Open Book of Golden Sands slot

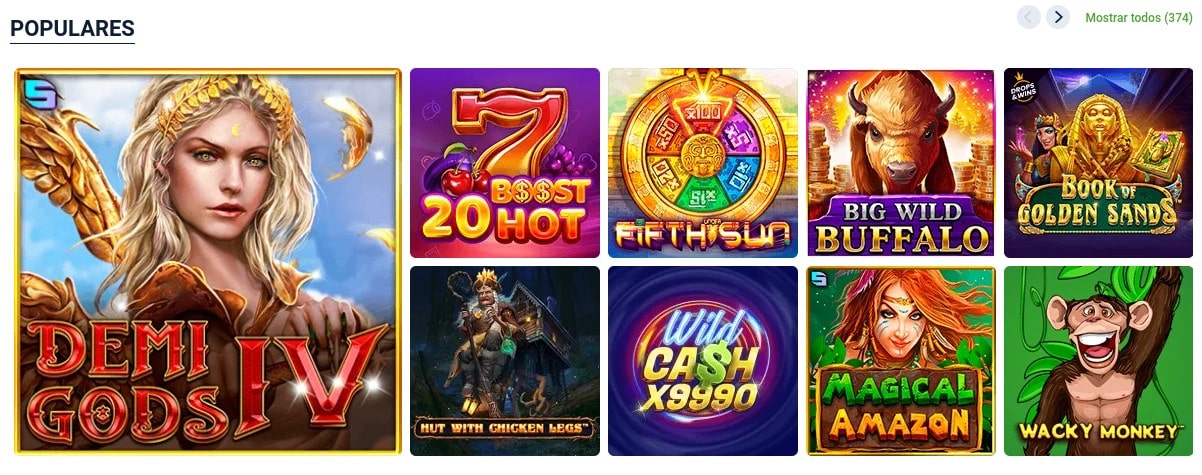[x=1098, y=163]
